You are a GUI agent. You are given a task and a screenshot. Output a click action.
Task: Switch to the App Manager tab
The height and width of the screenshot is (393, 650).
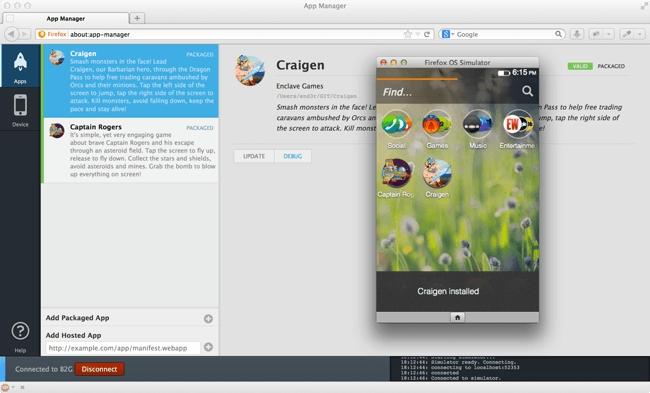coord(65,18)
